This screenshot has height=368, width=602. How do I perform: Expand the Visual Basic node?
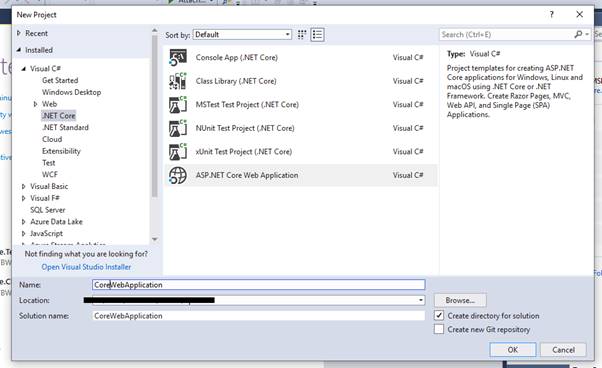[x=23, y=186]
